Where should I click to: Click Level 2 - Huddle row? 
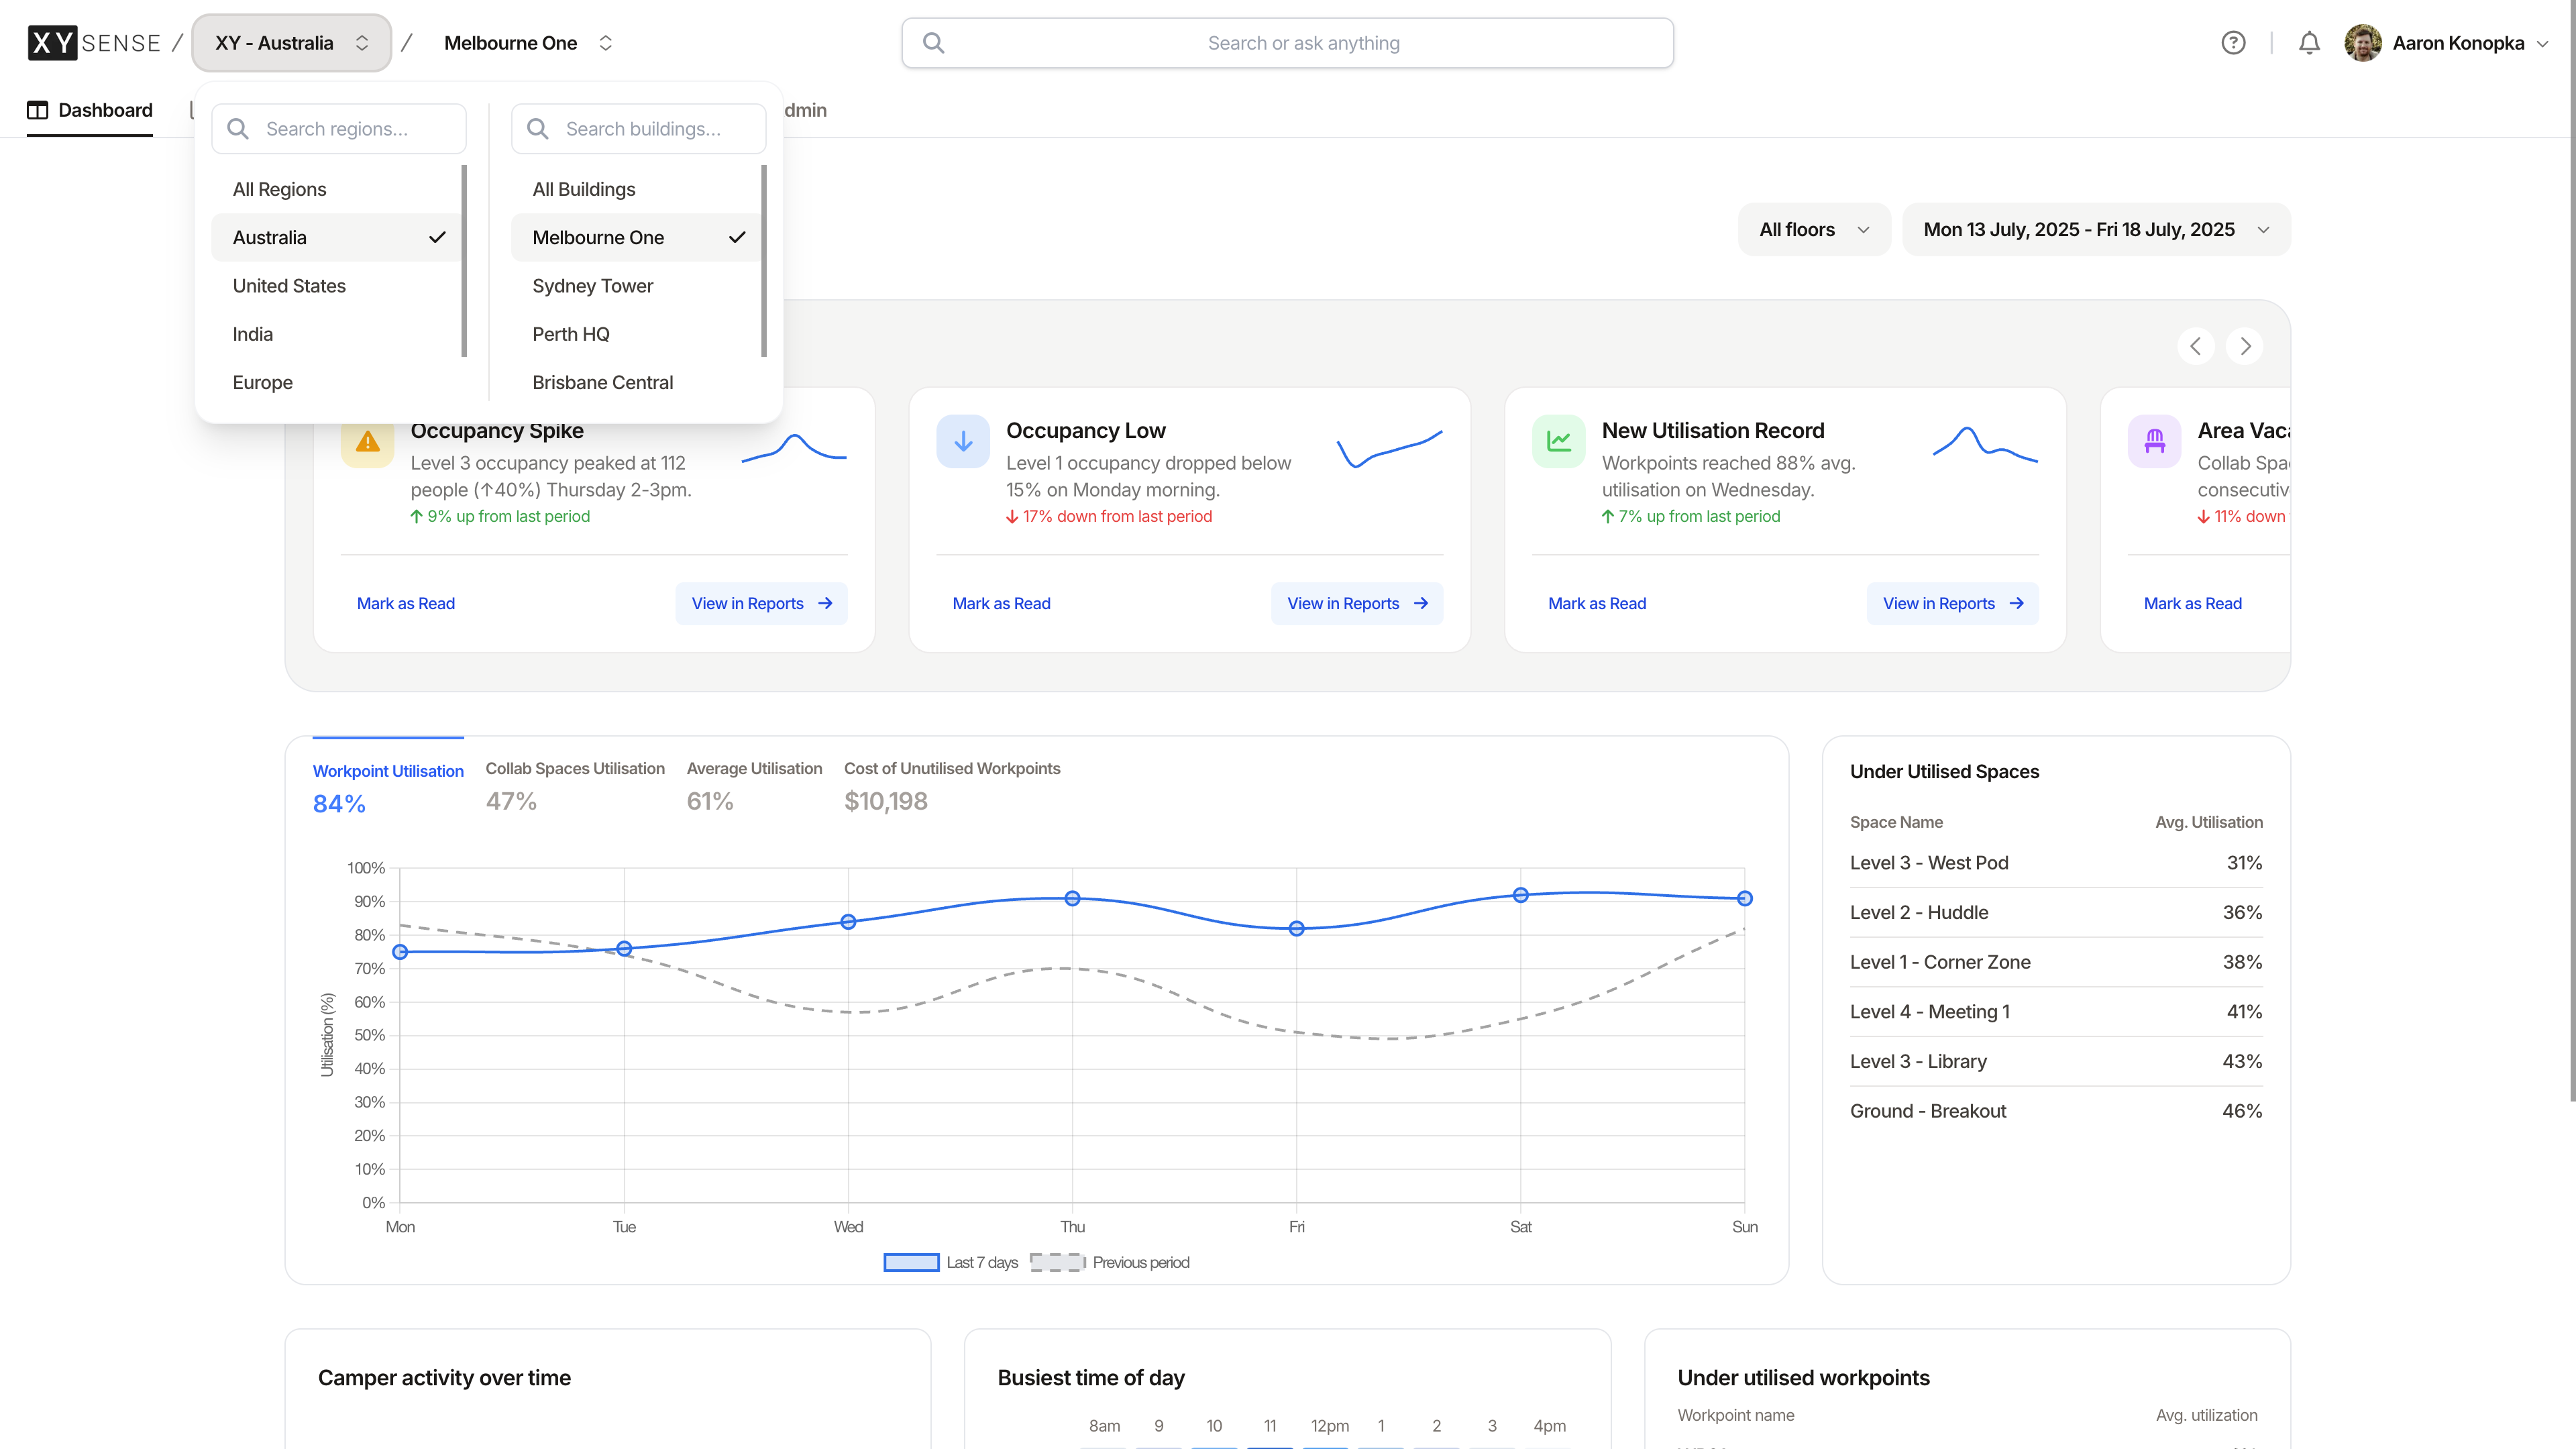(2056, 913)
